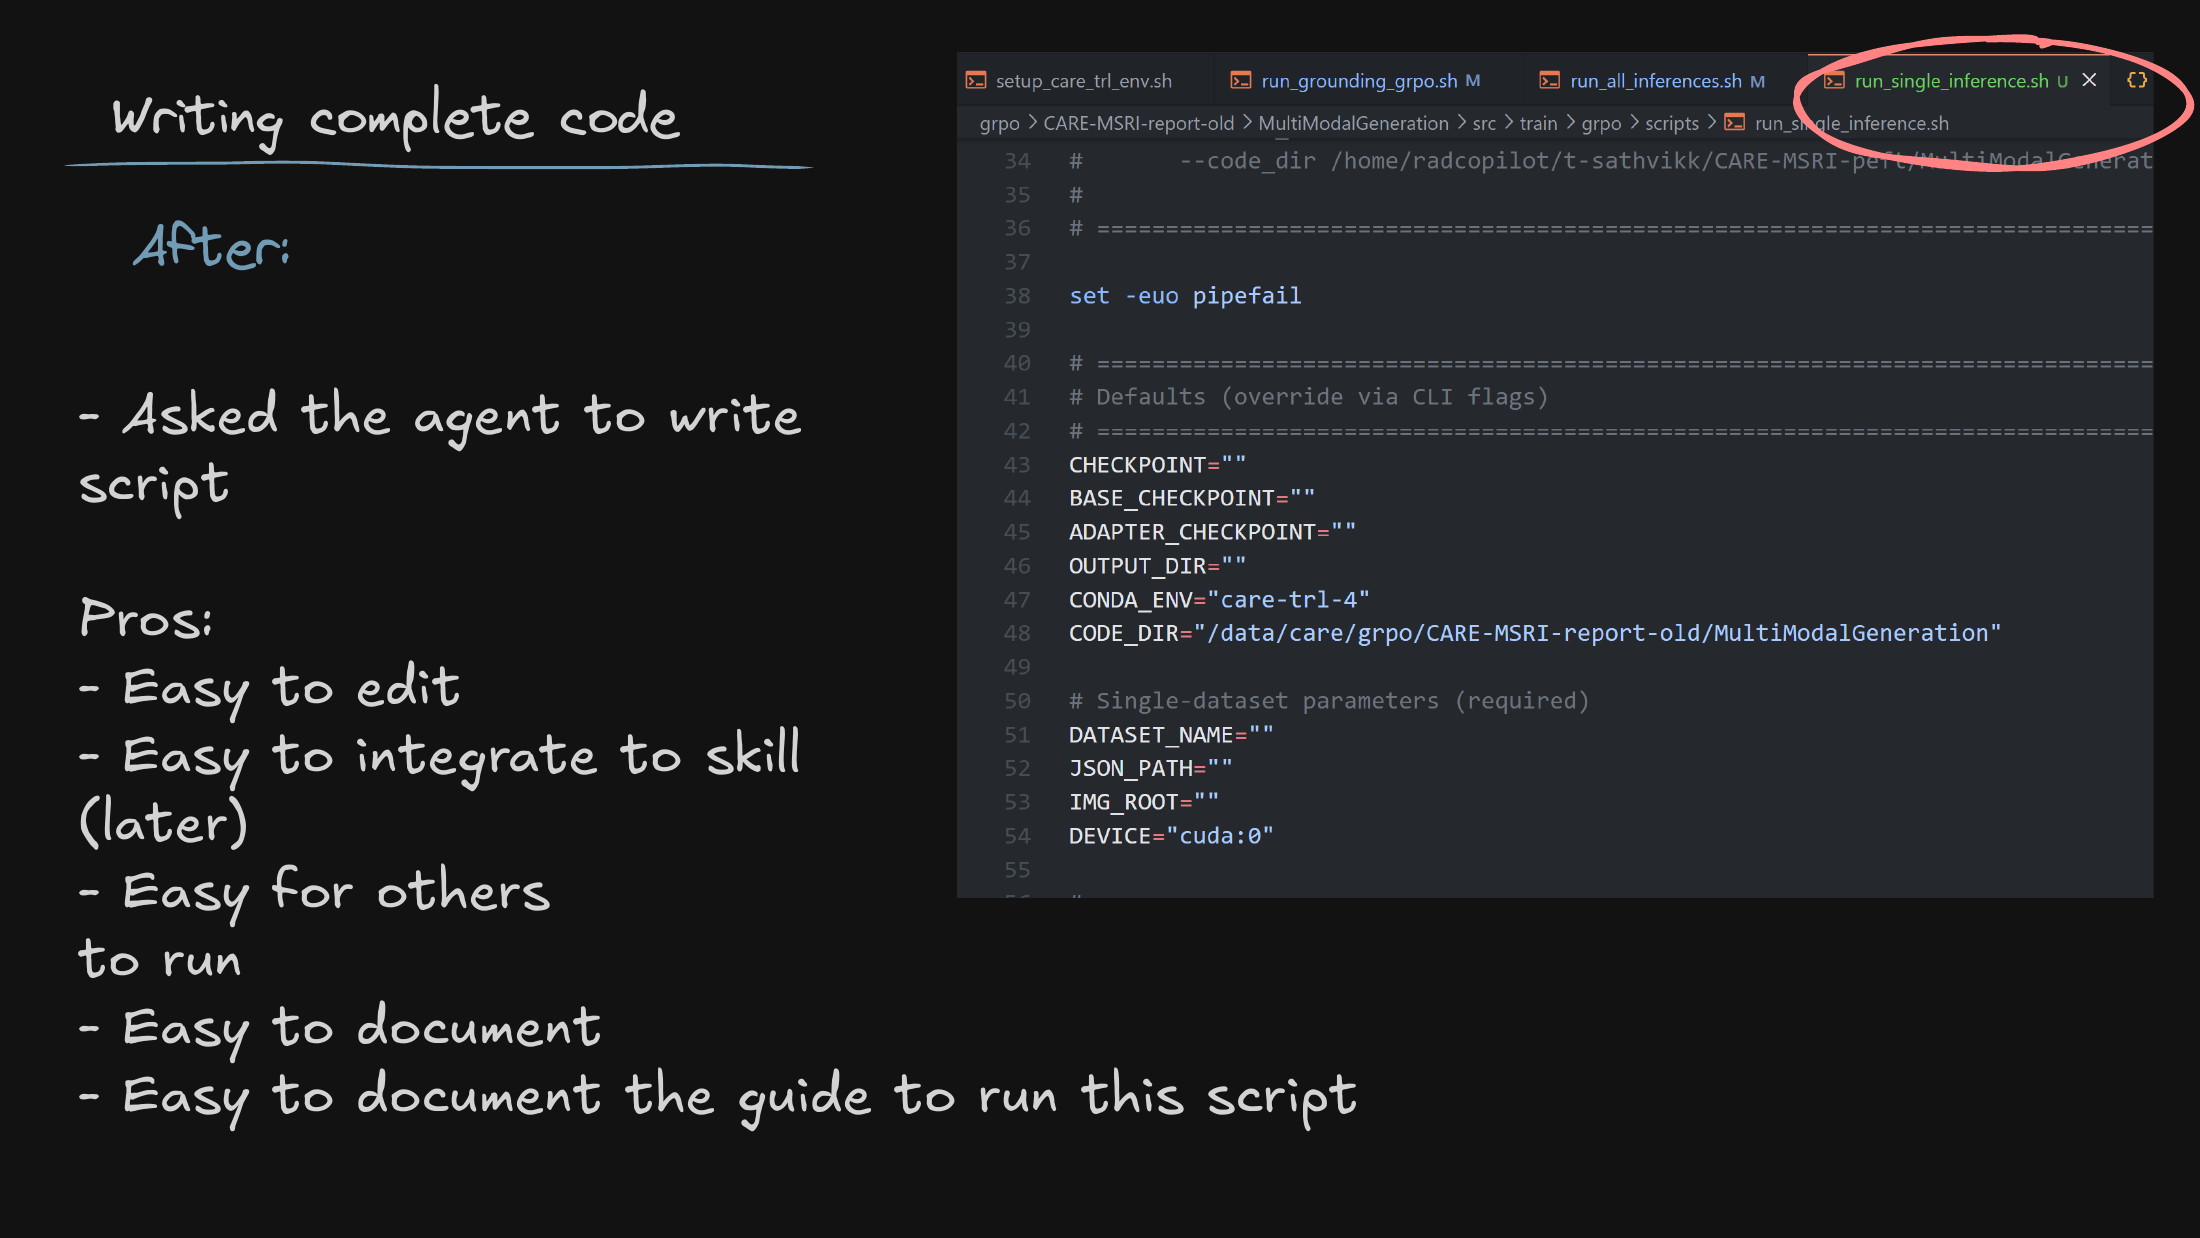
Task: Click shell icon on run_single_inference.sh tab
Action: [x=1834, y=81]
